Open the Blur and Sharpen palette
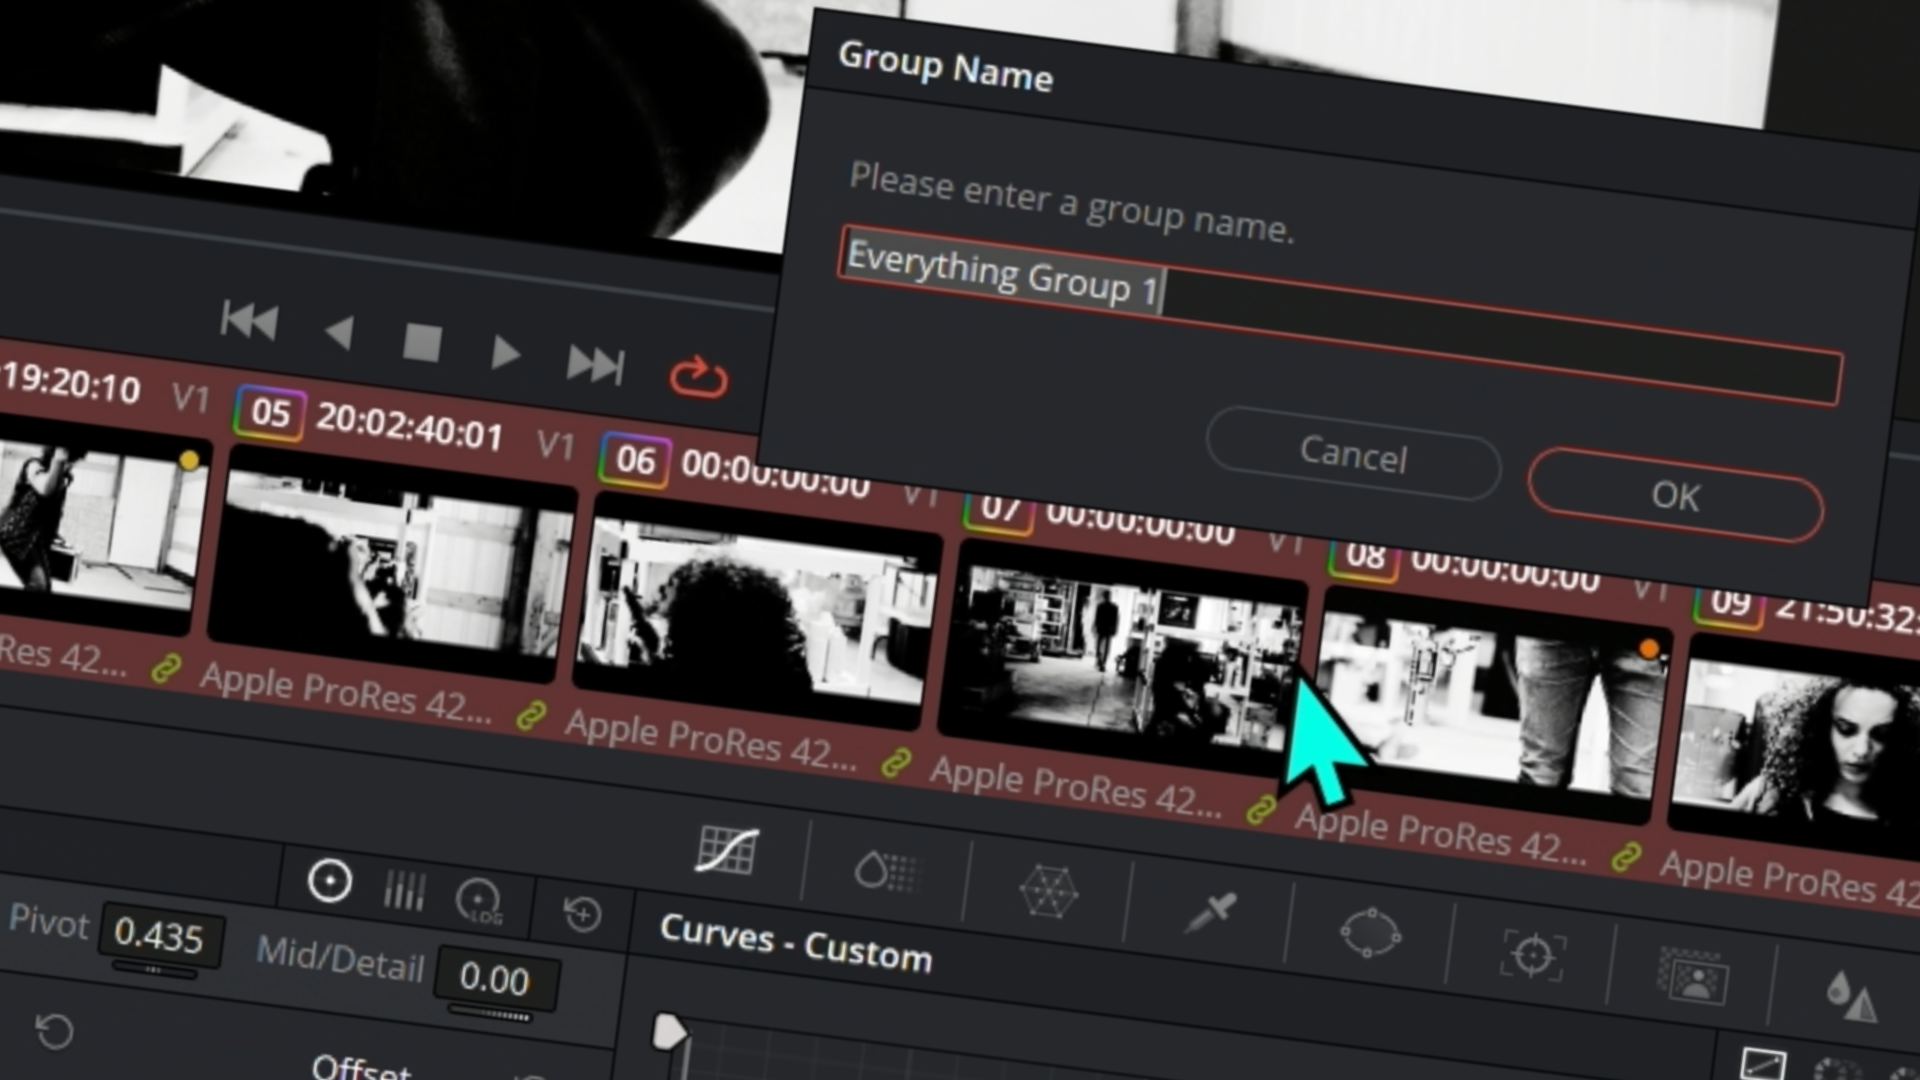The image size is (1920, 1080). pyautogui.click(x=1850, y=997)
